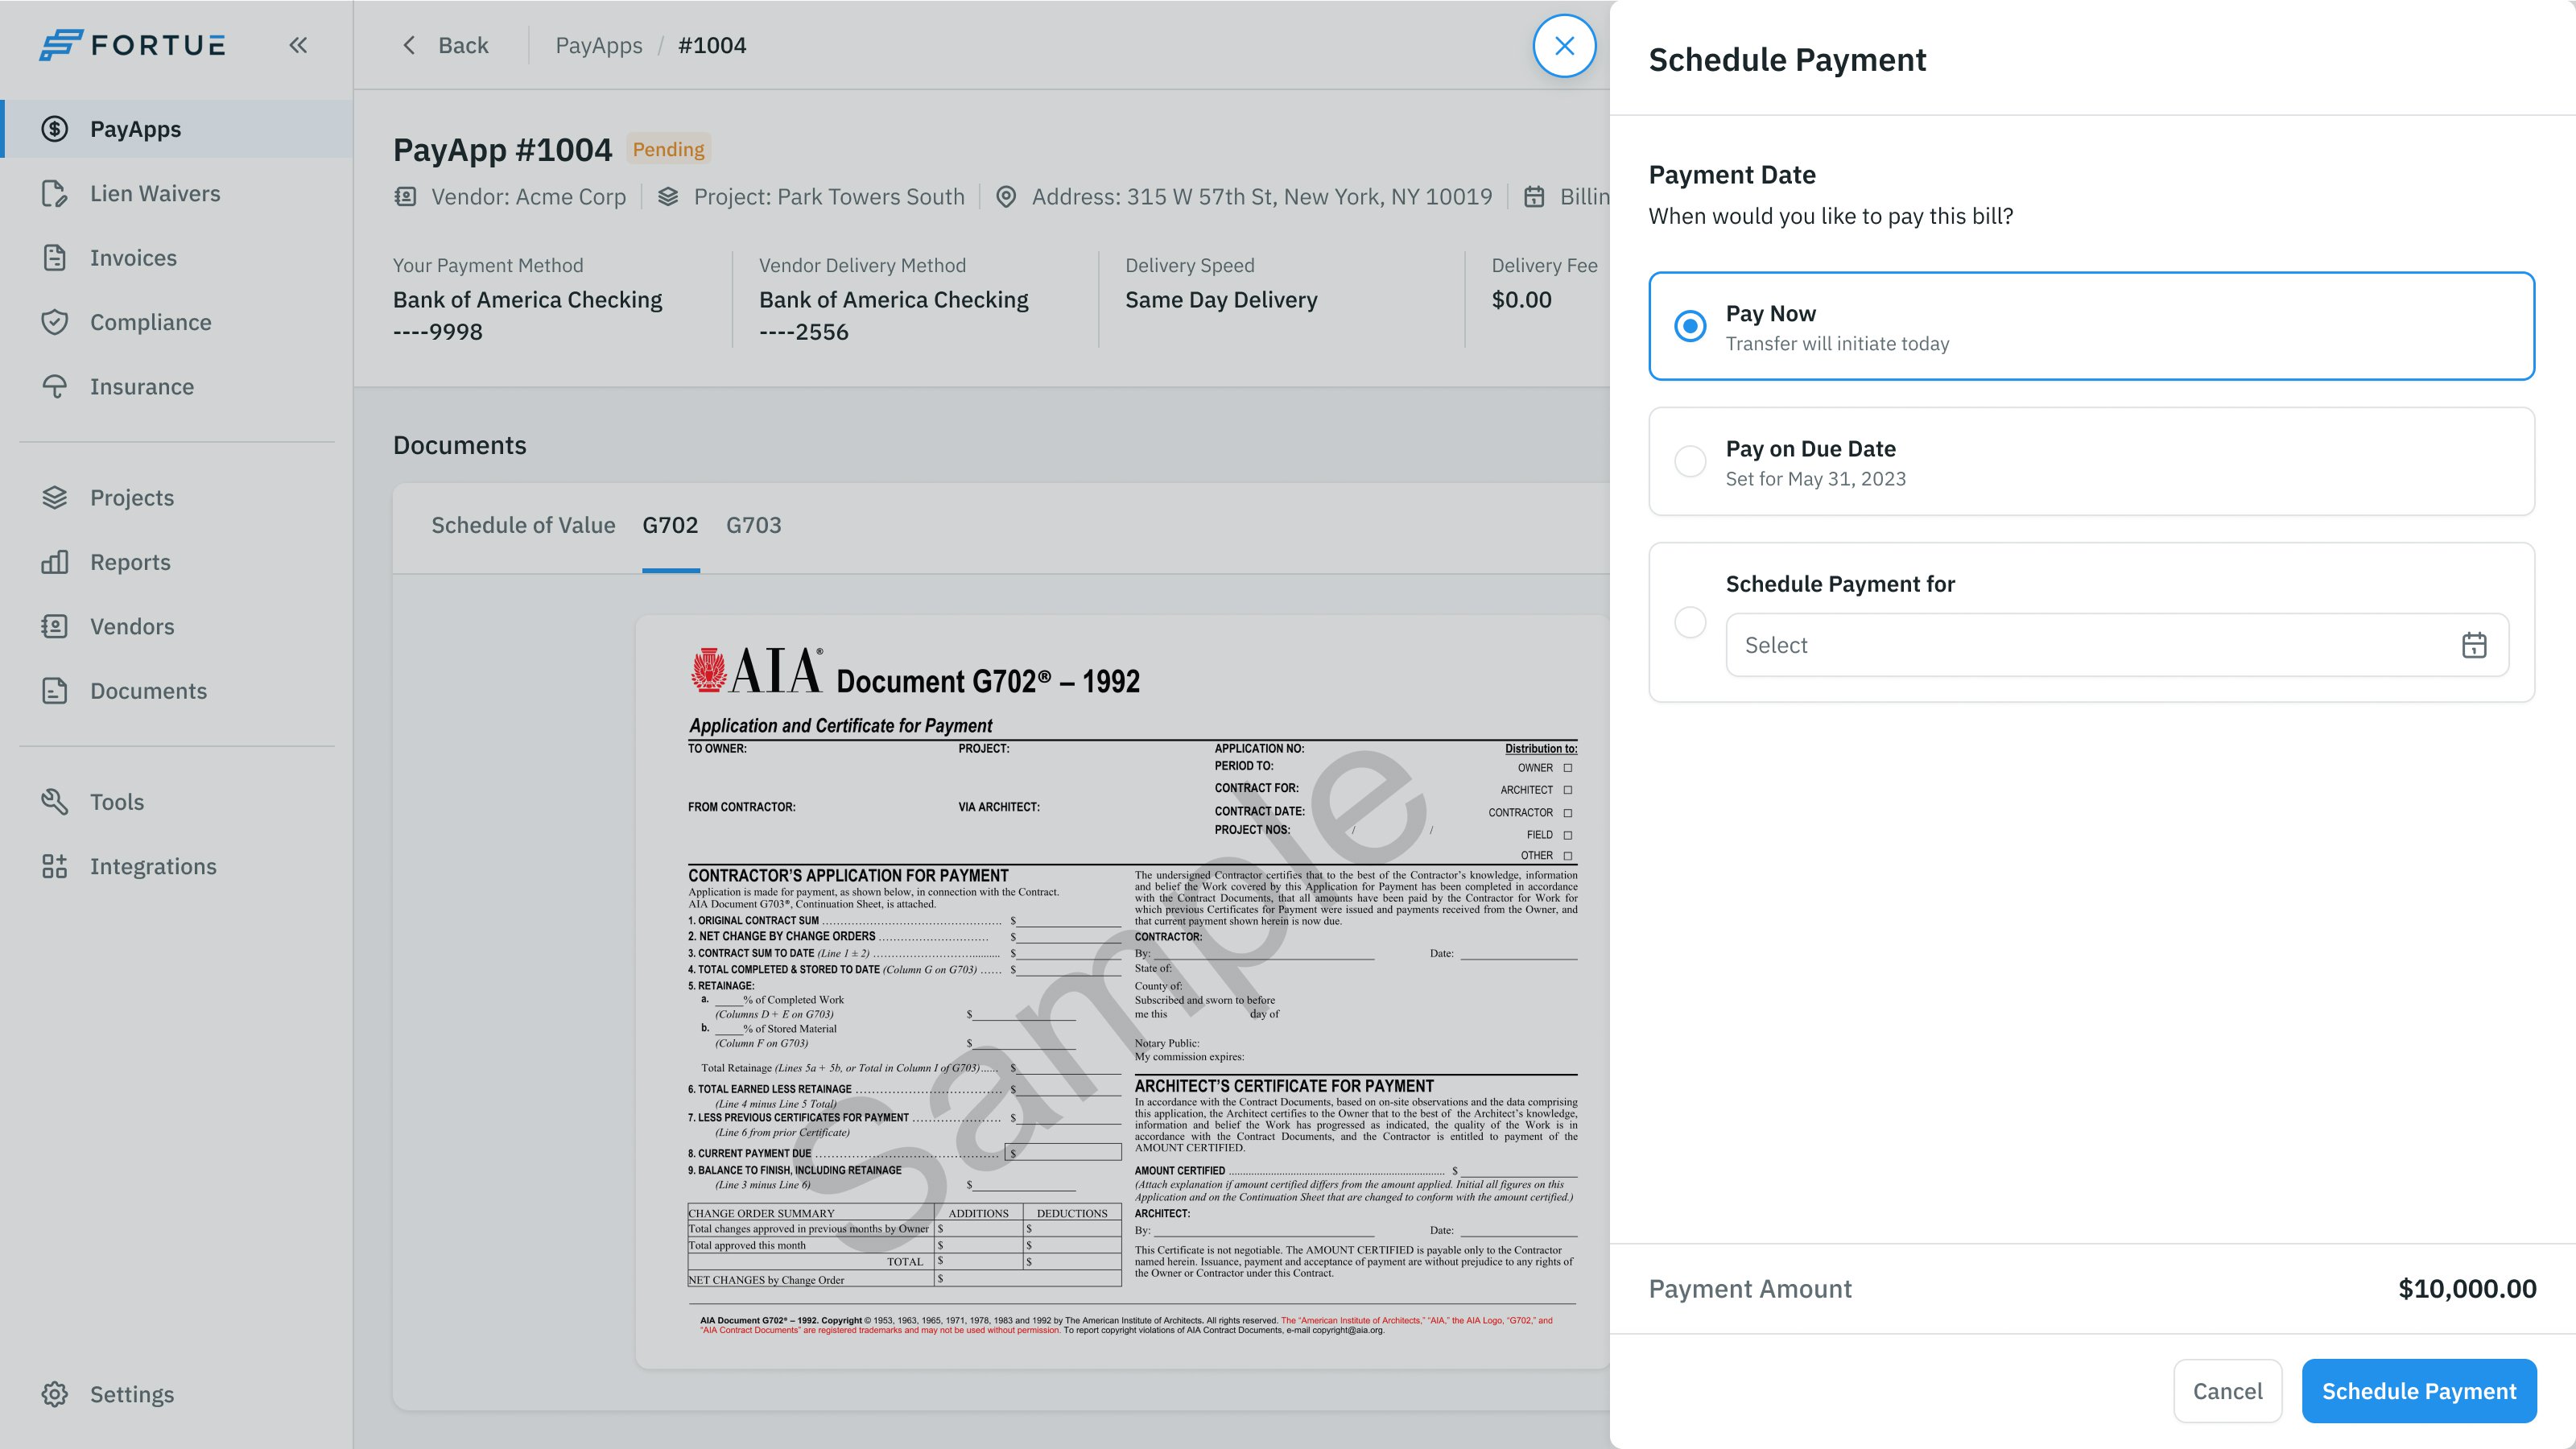Open the Select date picker field

click(2117, 645)
